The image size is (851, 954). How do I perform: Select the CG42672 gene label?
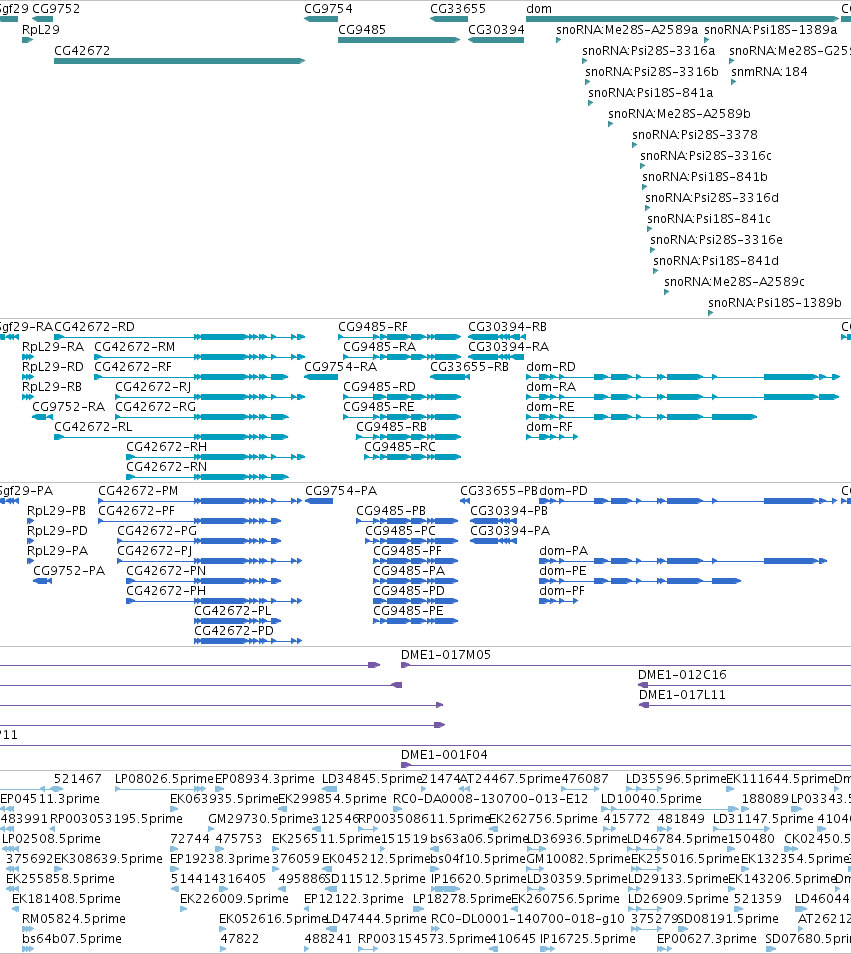[x=82, y=50]
